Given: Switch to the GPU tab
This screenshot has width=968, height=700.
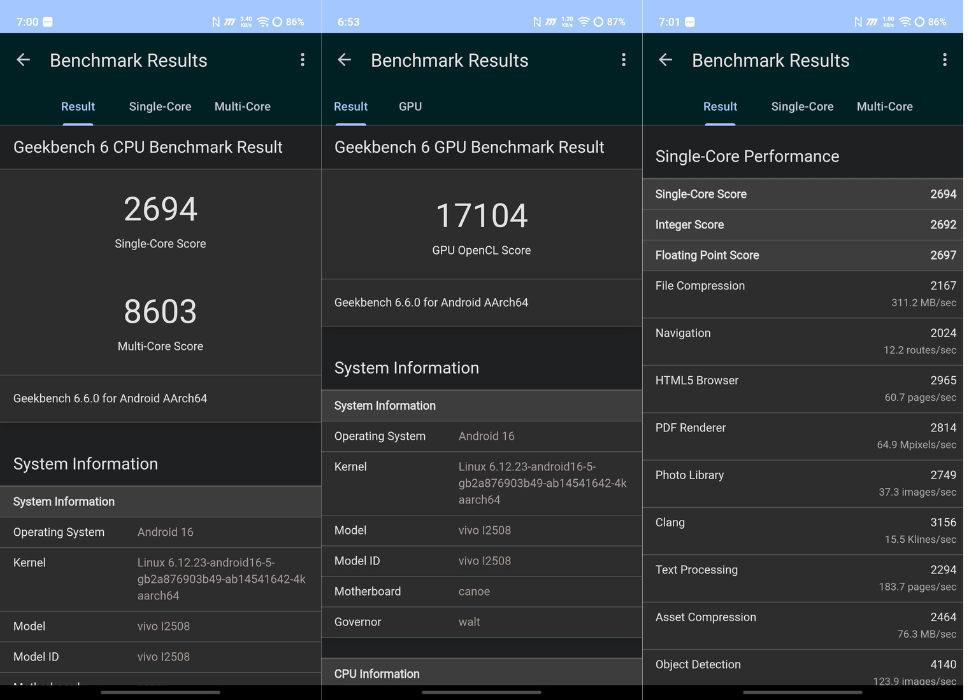Looking at the screenshot, I should (410, 106).
